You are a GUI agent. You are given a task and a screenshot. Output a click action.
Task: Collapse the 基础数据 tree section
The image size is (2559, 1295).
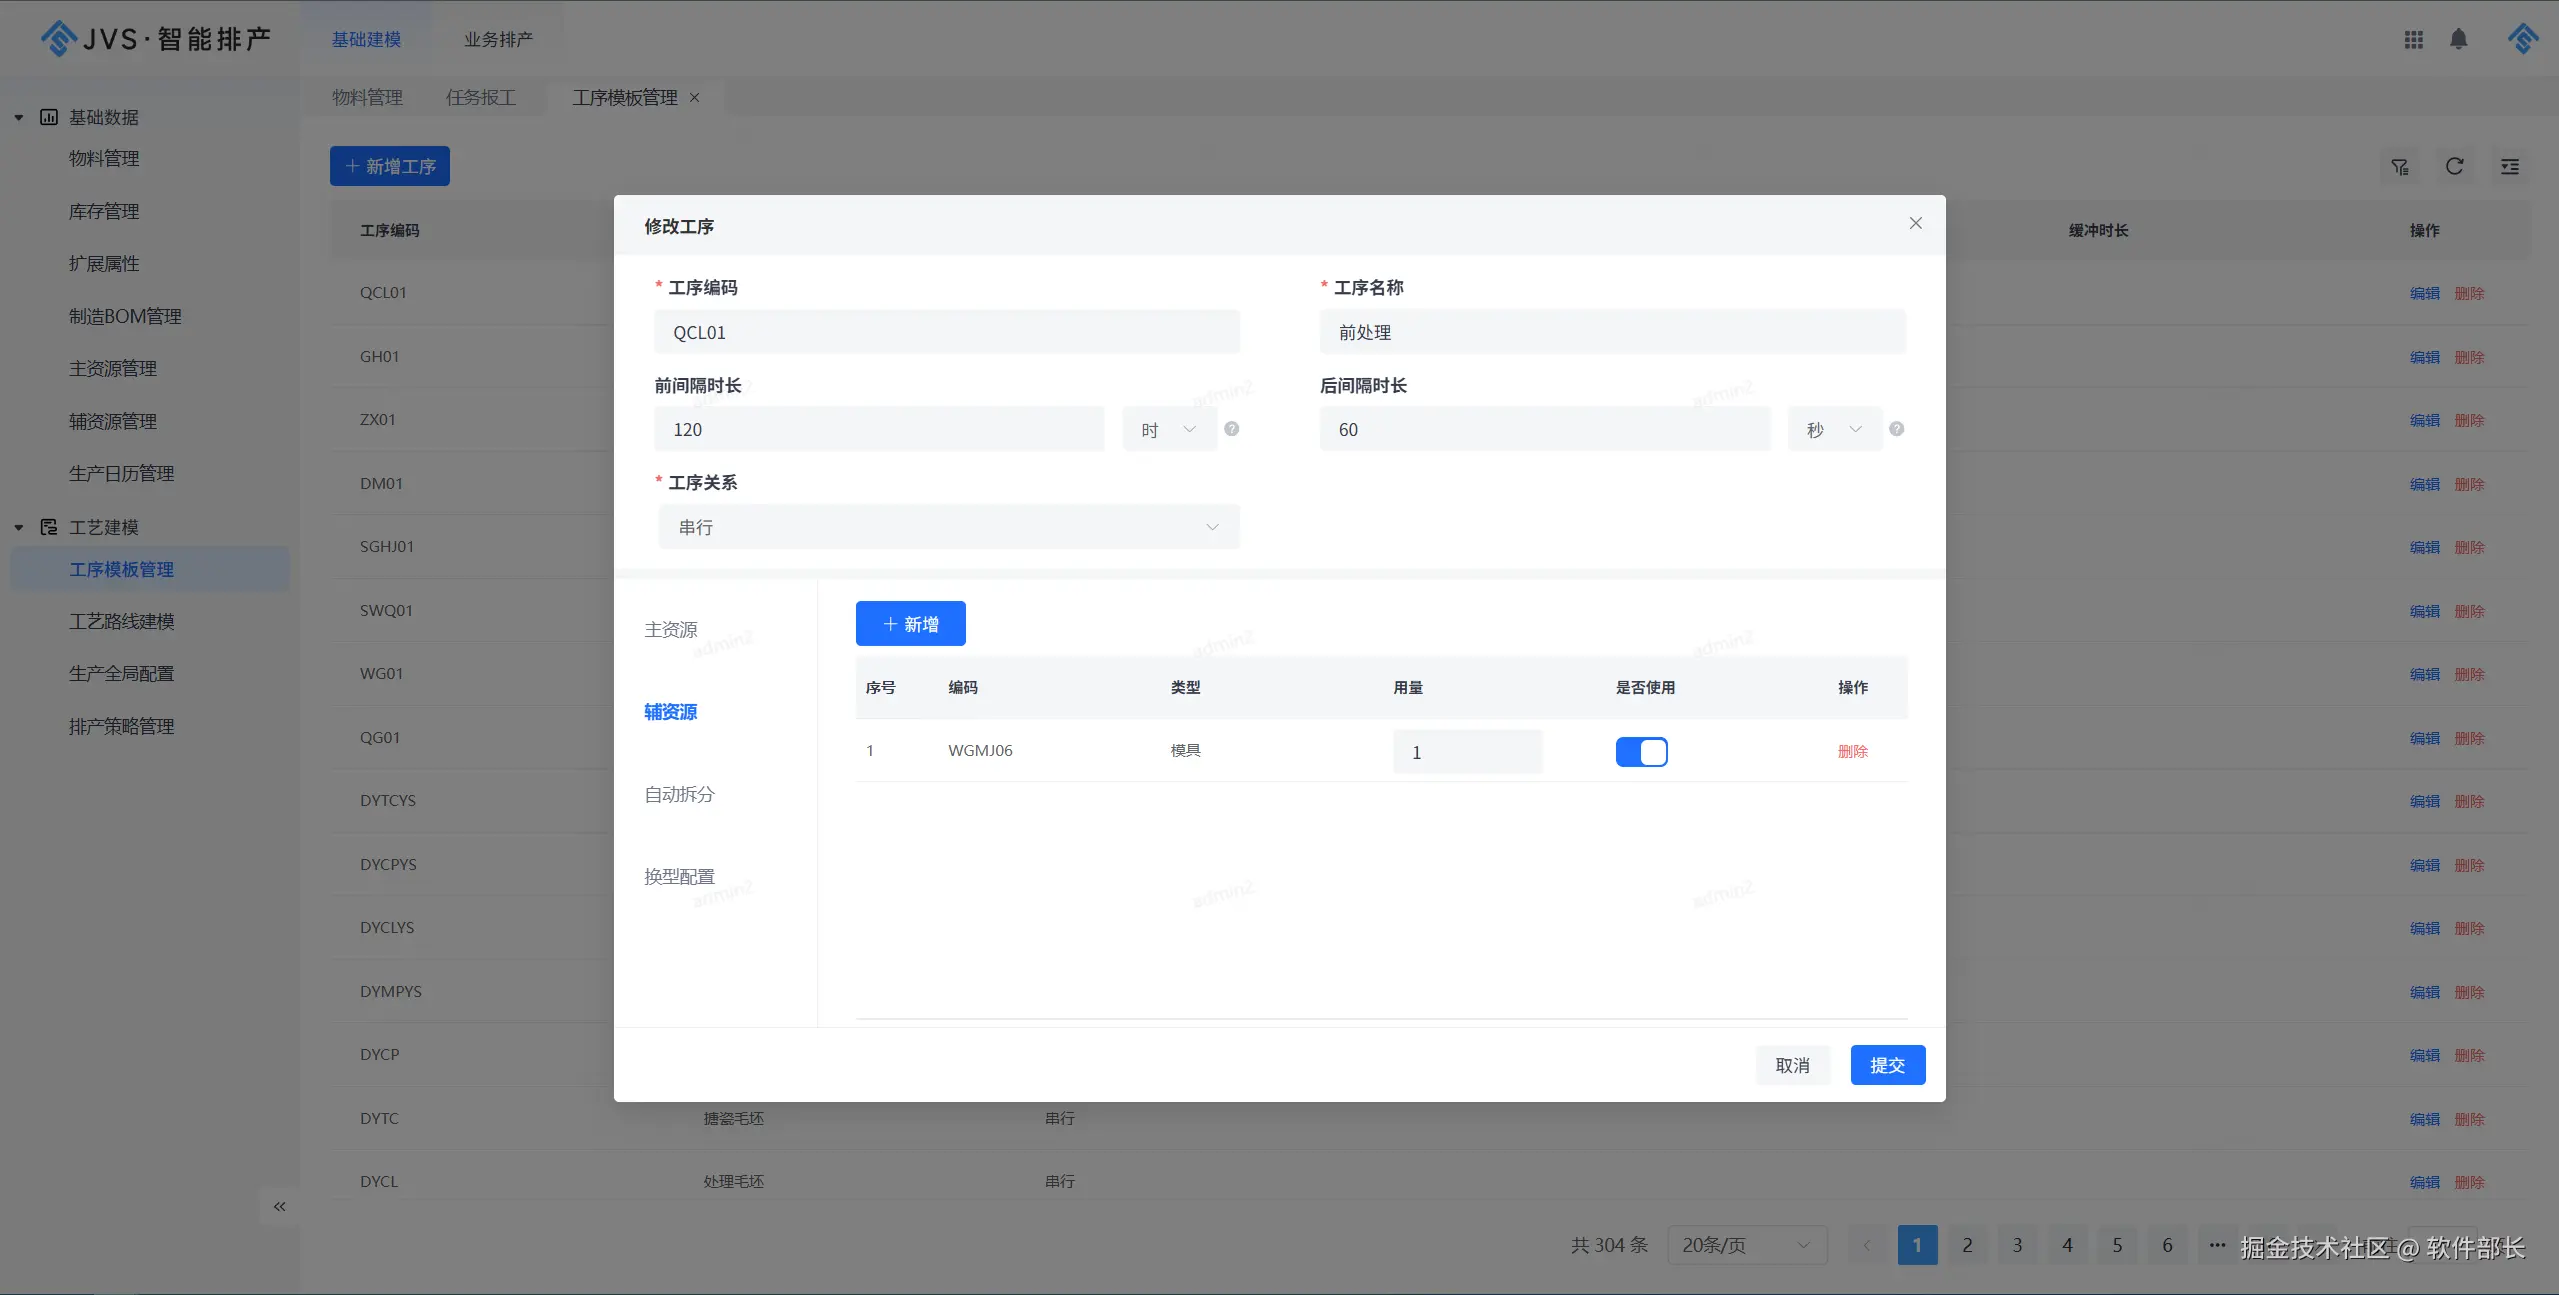[x=19, y=118]
